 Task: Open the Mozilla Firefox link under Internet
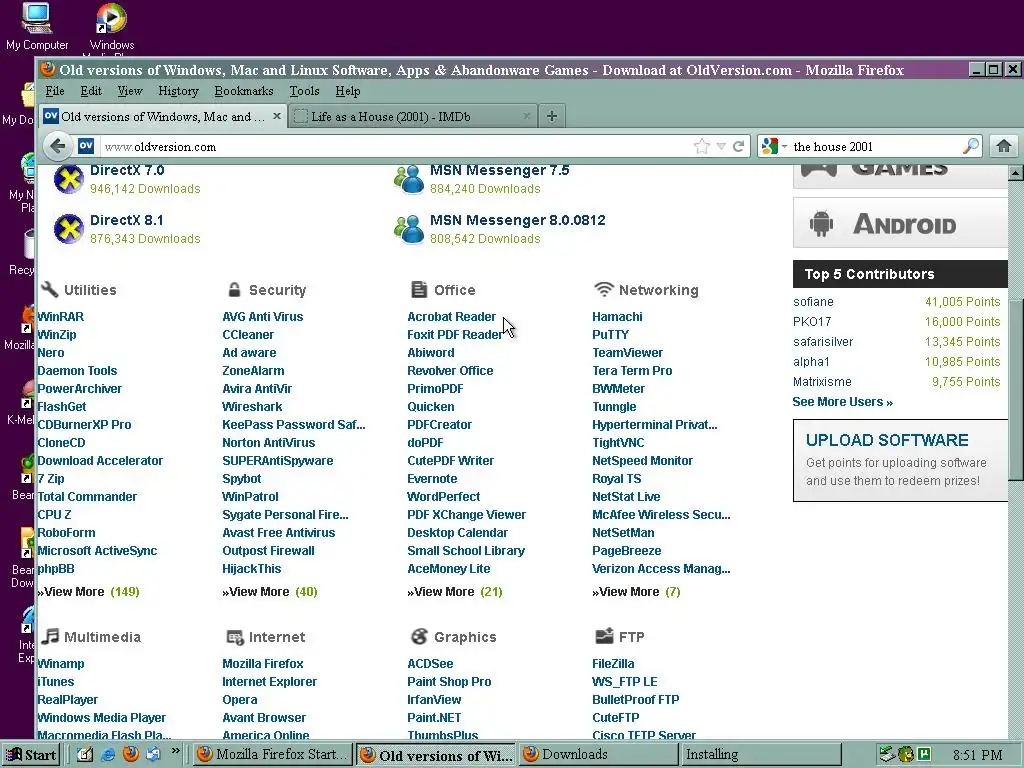click(263, 664)
